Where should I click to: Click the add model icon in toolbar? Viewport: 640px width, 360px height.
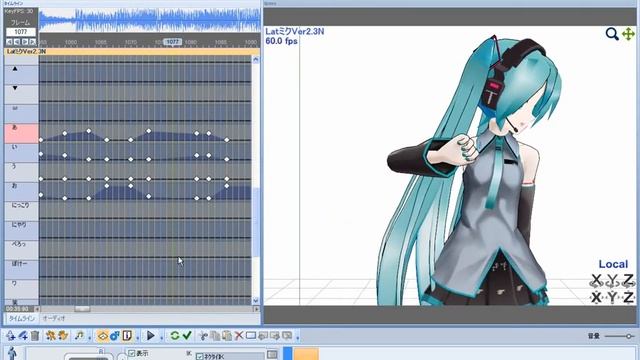(x=11, y=336)
